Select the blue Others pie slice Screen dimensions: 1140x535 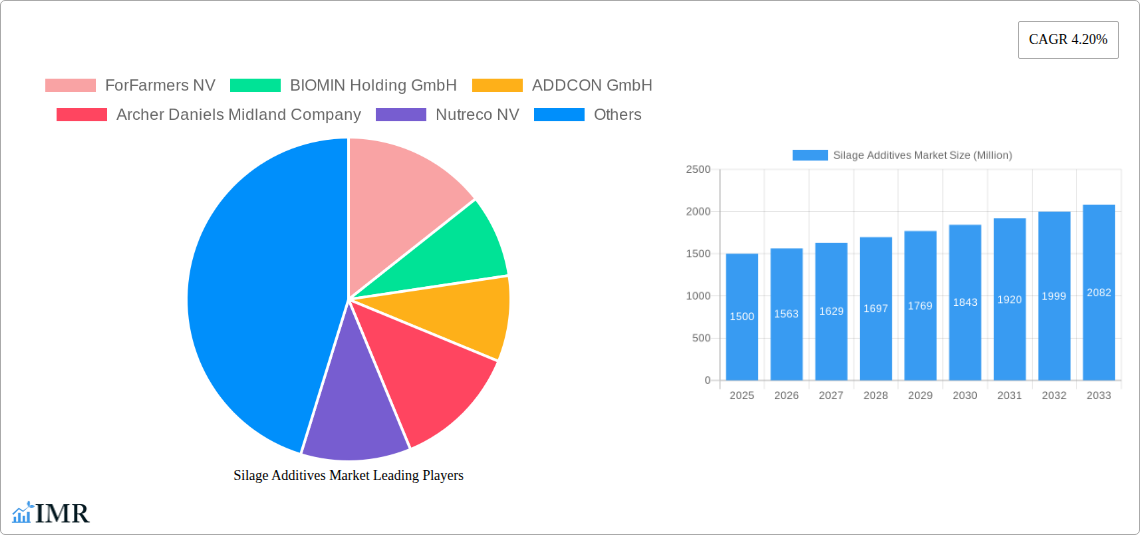250,300
